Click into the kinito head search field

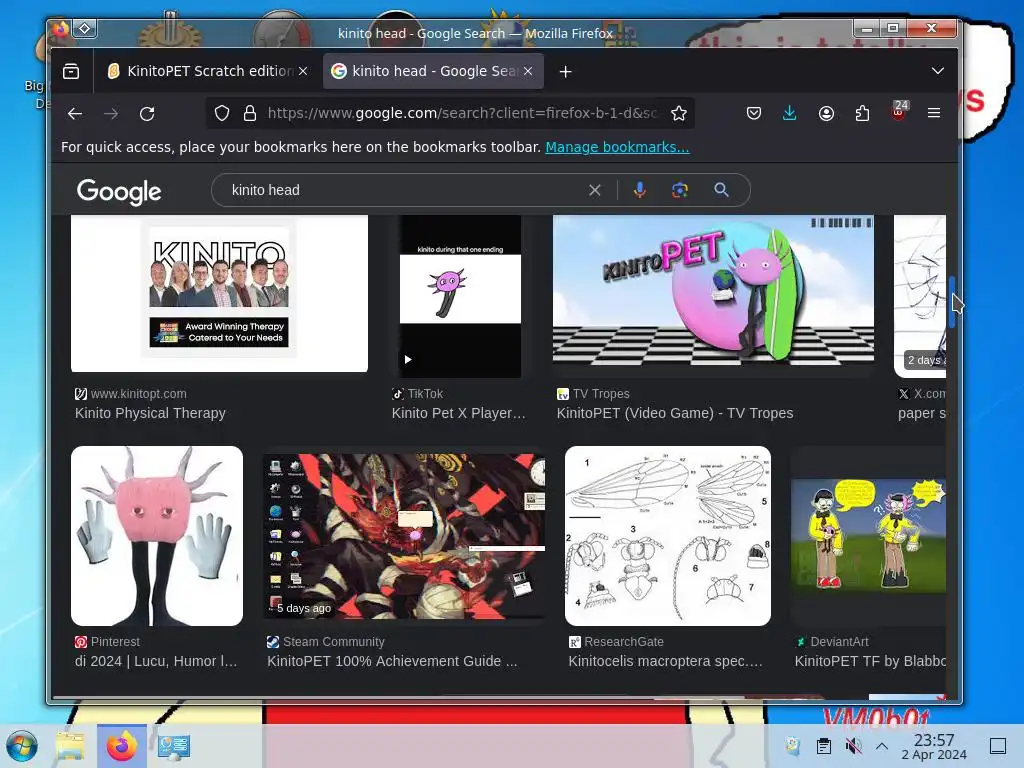[x=405, y=190]
